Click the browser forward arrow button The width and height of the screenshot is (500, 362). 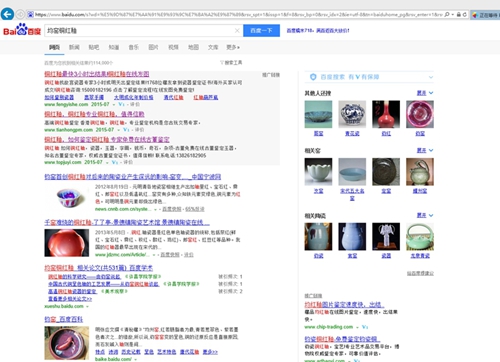point(20,14)
